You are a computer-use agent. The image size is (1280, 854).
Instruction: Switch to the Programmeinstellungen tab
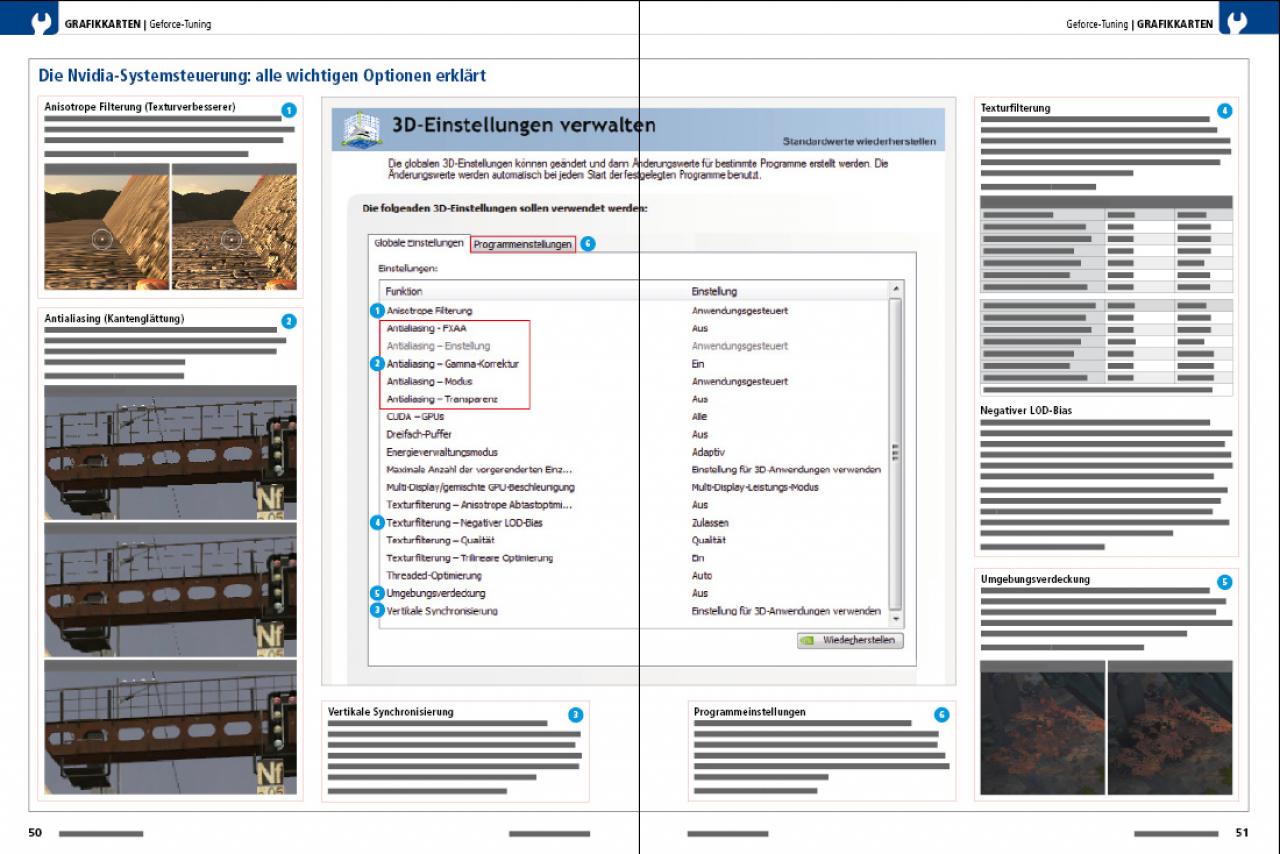click(523, 244)
